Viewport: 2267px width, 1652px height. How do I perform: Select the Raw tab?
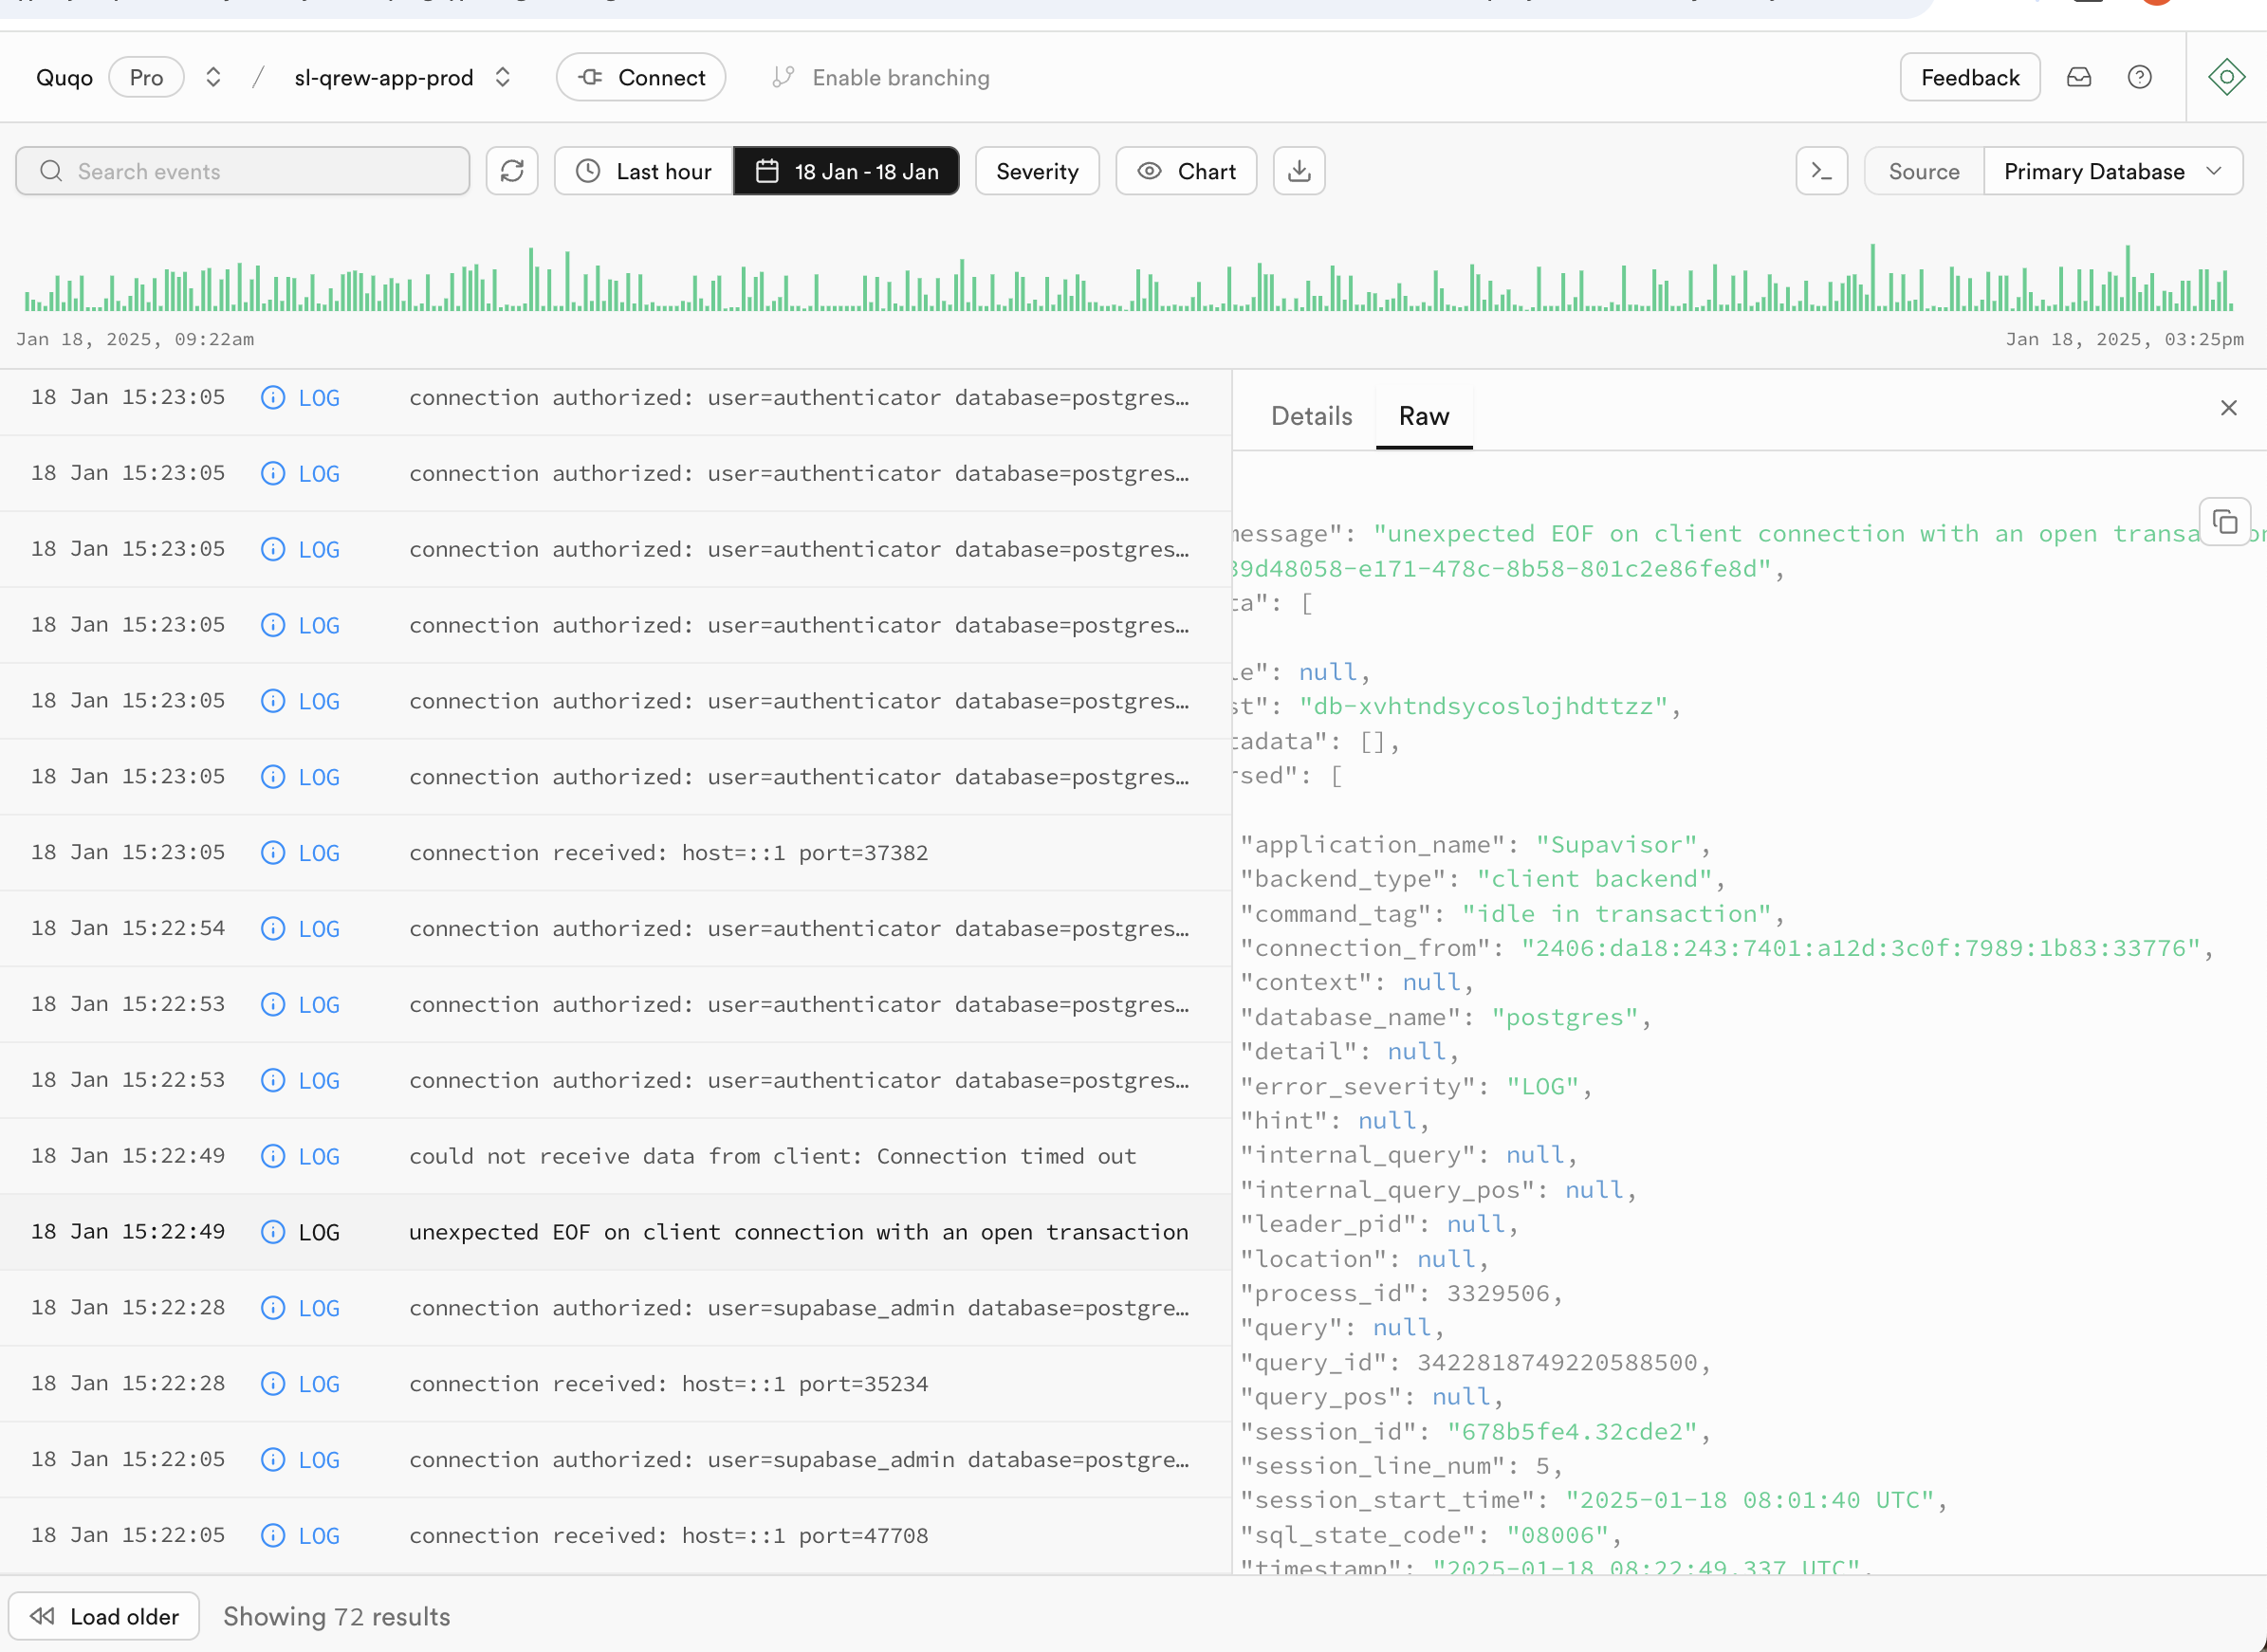(1424, 415)
